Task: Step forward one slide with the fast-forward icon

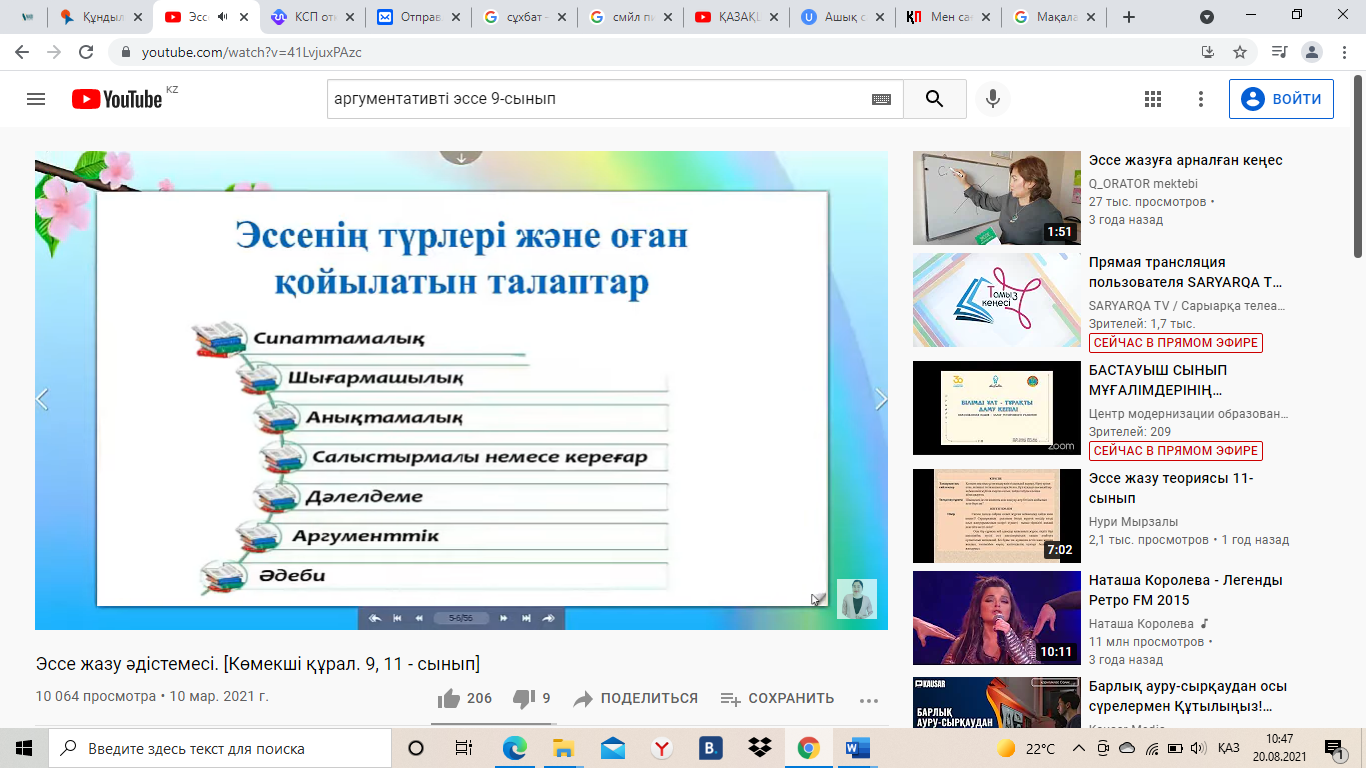Action: point(504,618)
